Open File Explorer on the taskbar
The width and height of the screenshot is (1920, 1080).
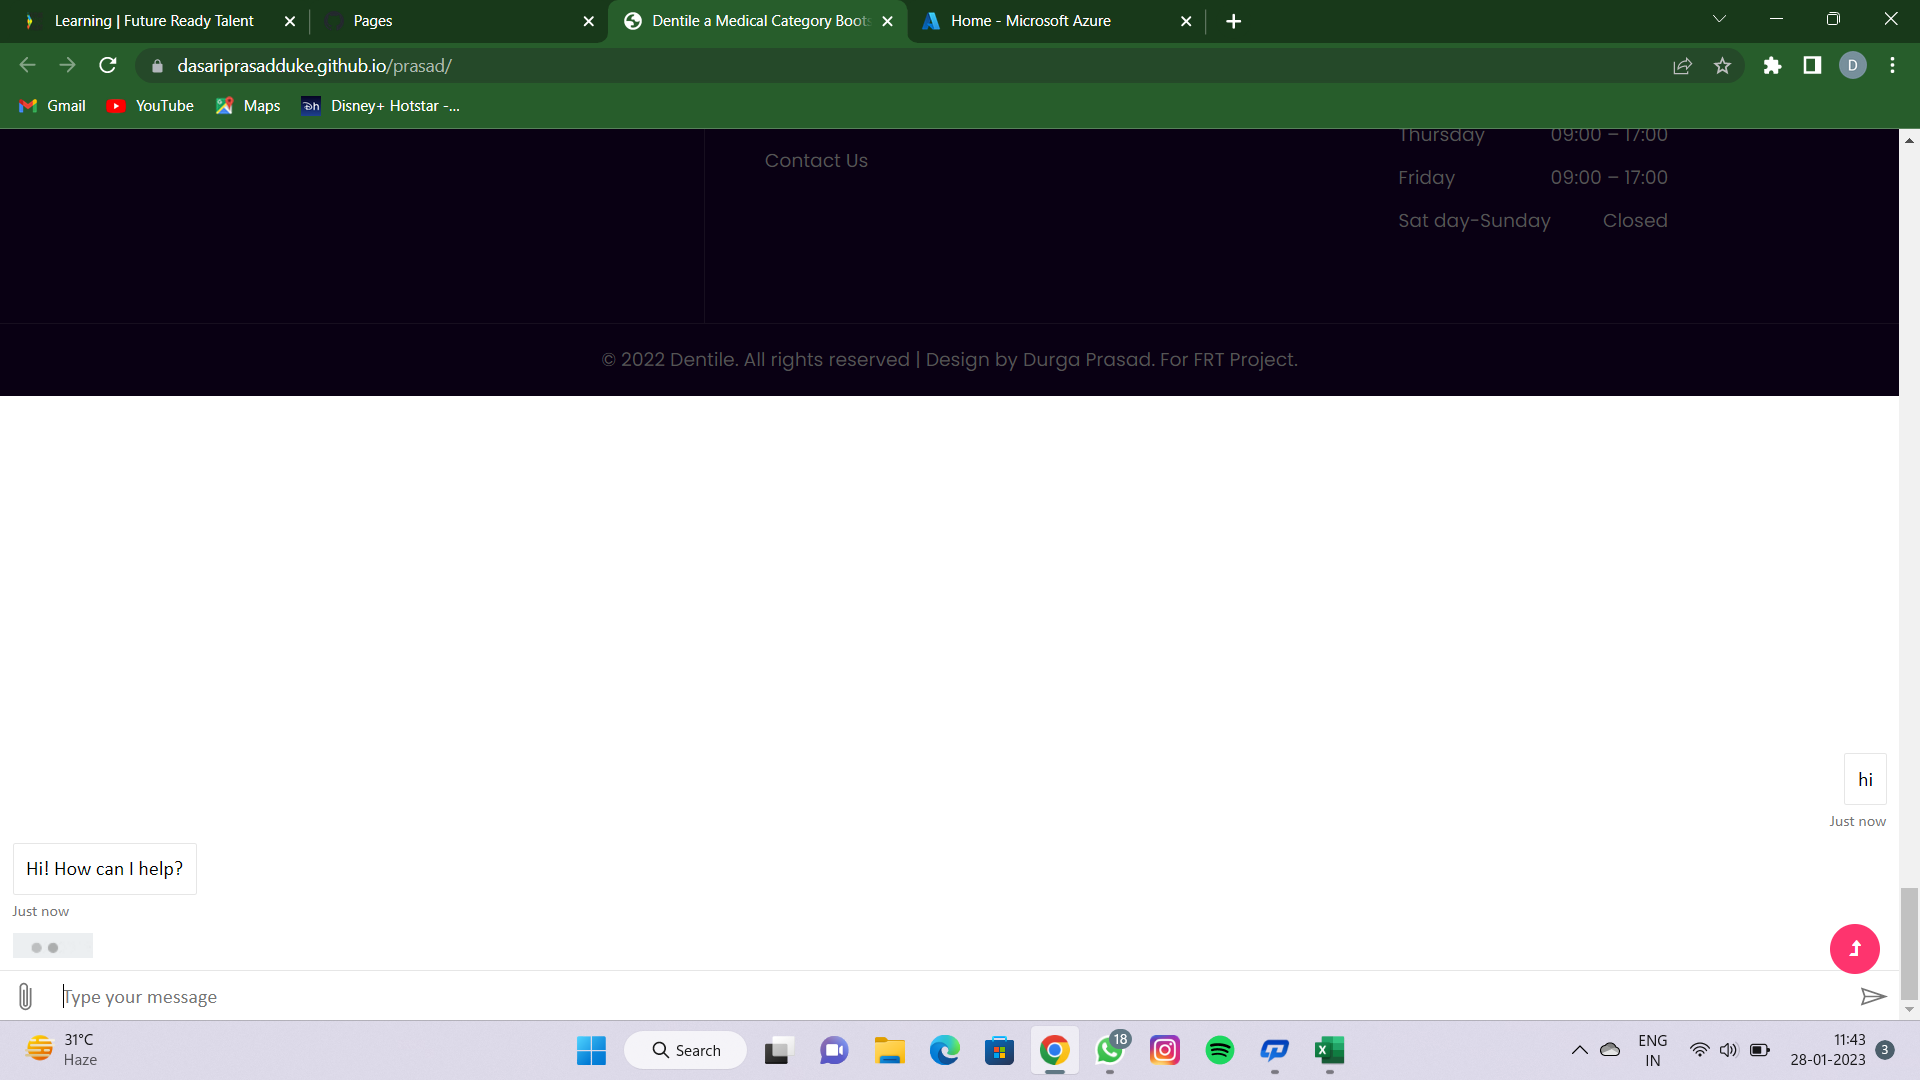[x=890, y=1050]
